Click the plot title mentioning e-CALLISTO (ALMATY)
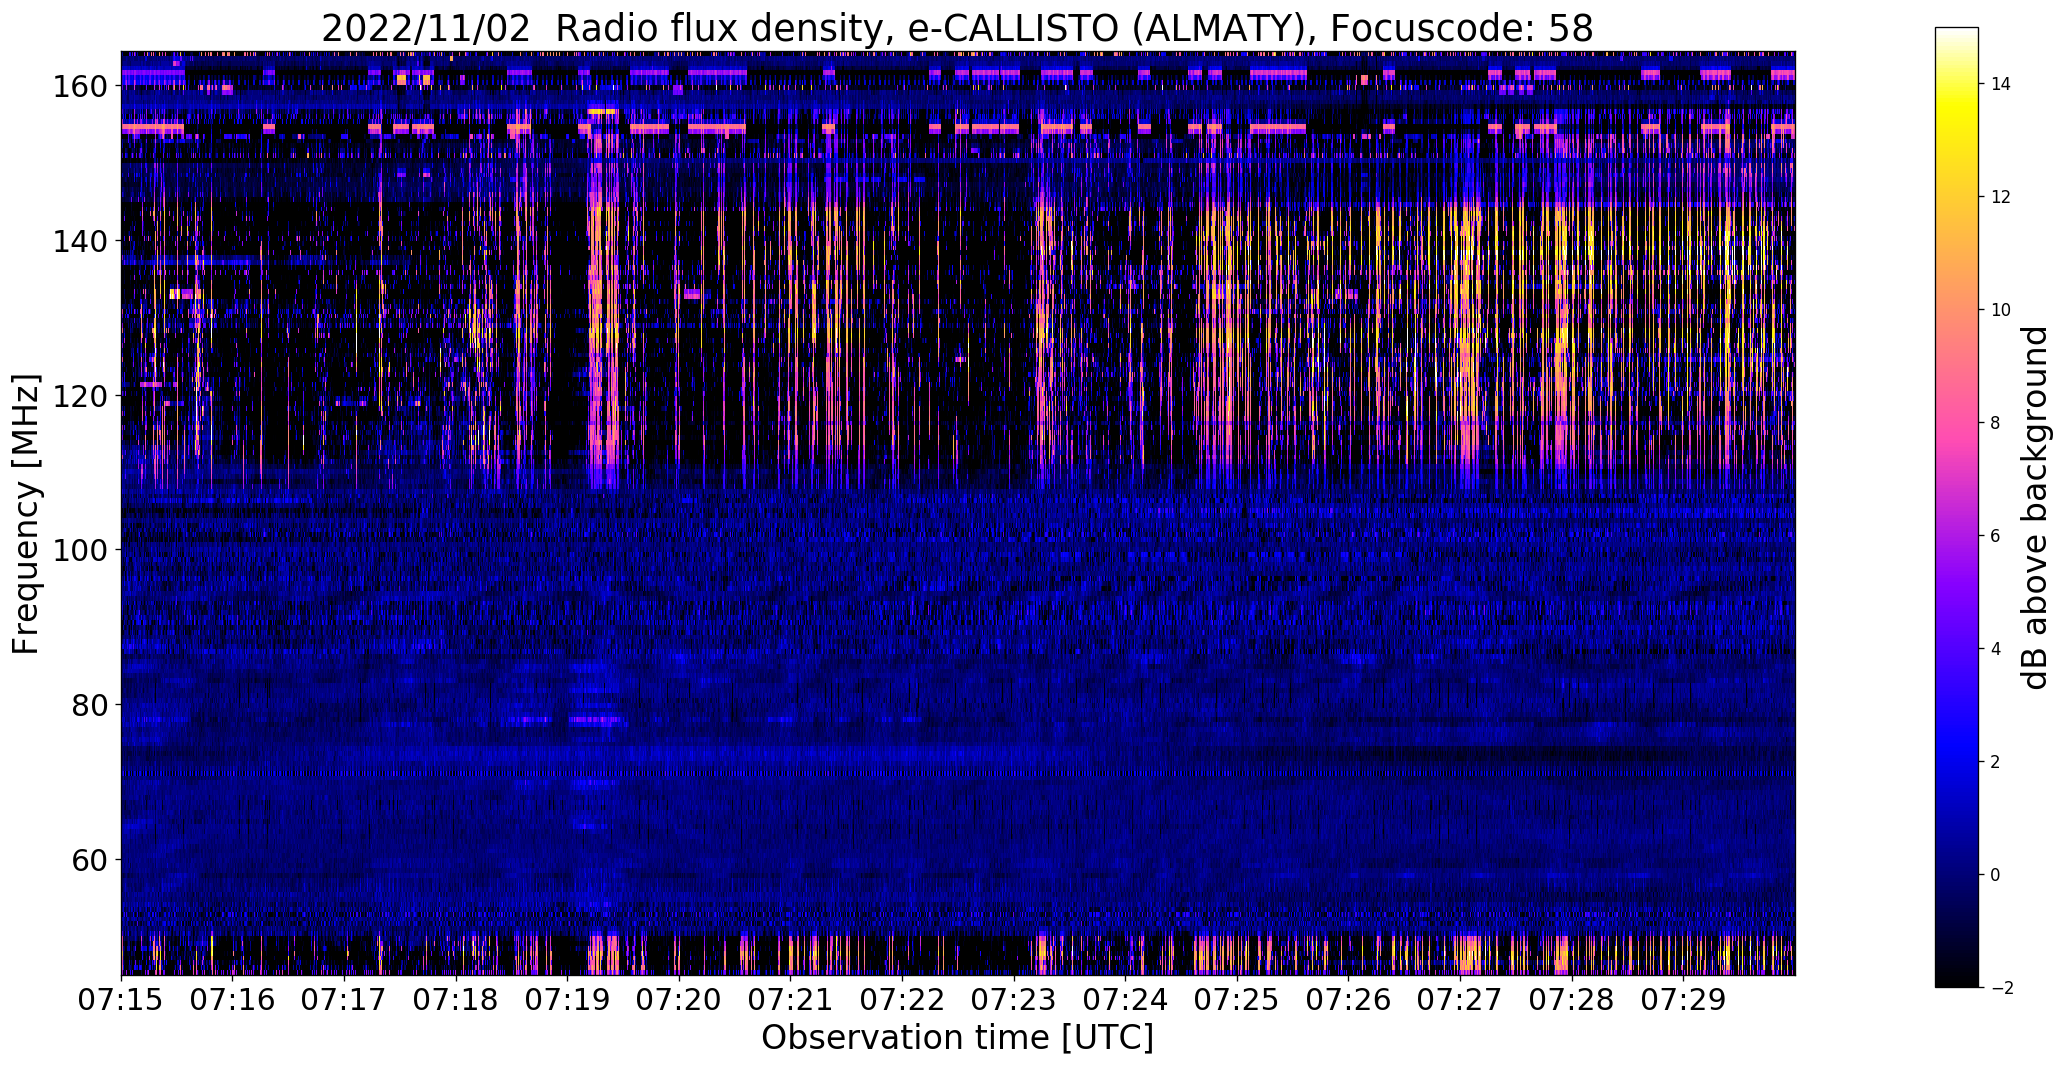 957,28
